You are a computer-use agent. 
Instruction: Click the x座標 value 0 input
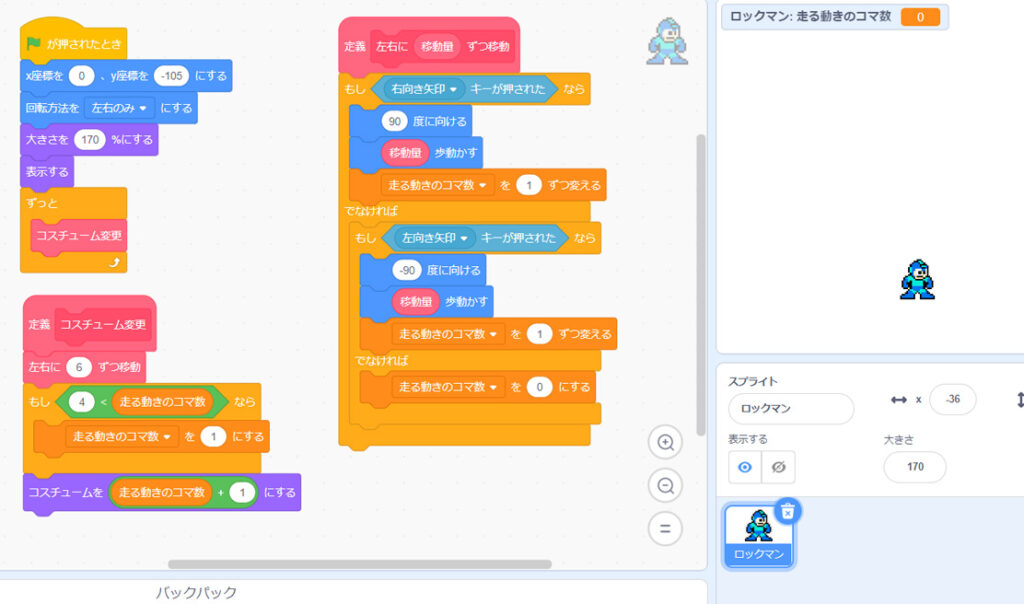(x=82, y=76)
